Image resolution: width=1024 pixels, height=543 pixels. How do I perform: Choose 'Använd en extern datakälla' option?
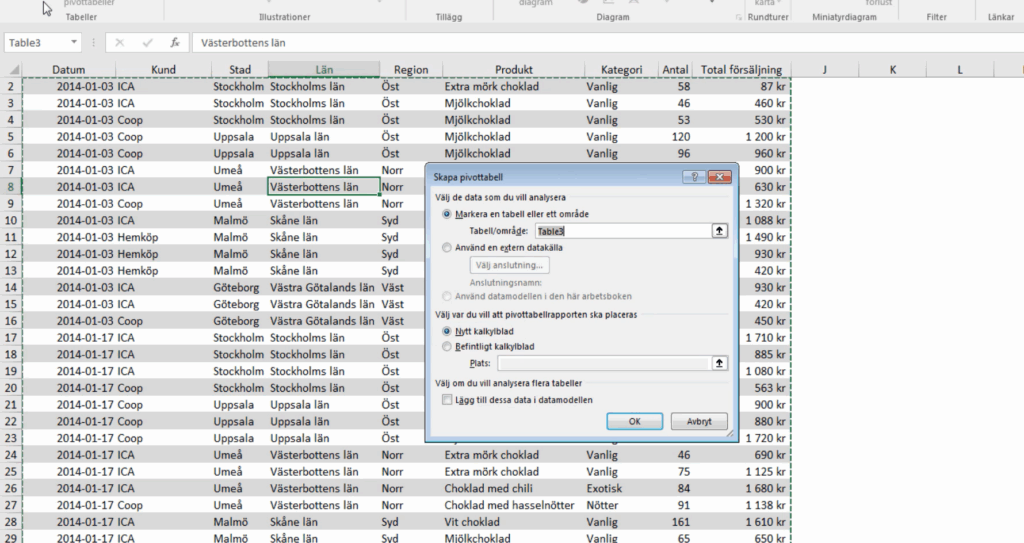click(446, 247)
